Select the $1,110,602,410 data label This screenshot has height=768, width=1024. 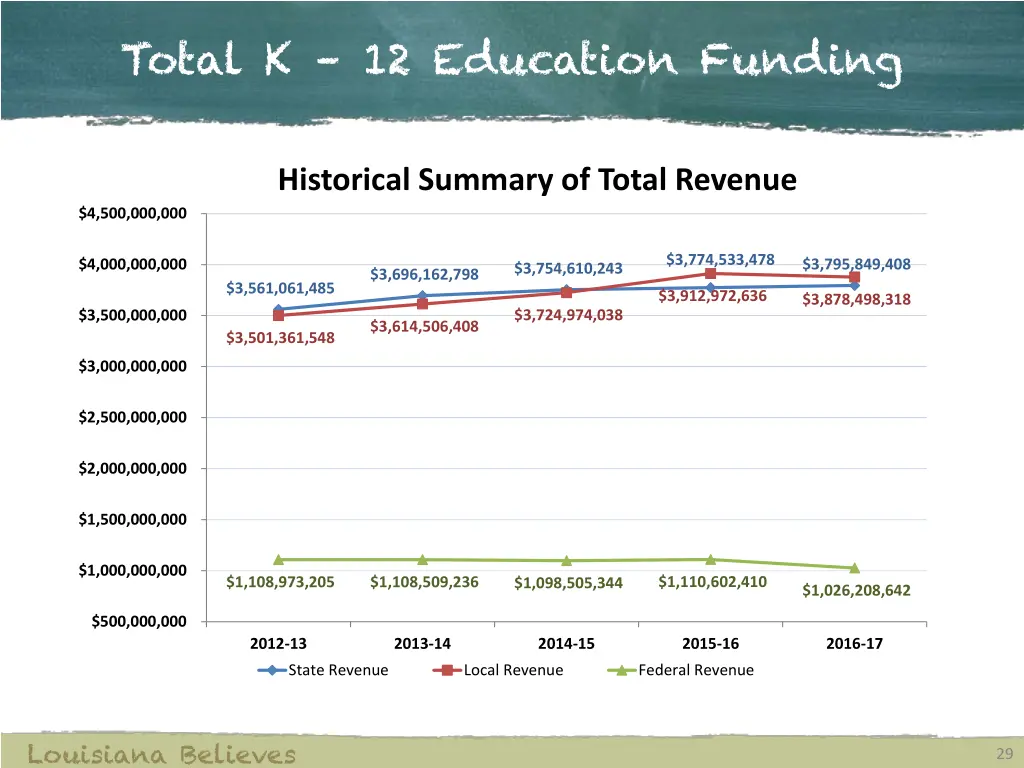click(712, 581)
